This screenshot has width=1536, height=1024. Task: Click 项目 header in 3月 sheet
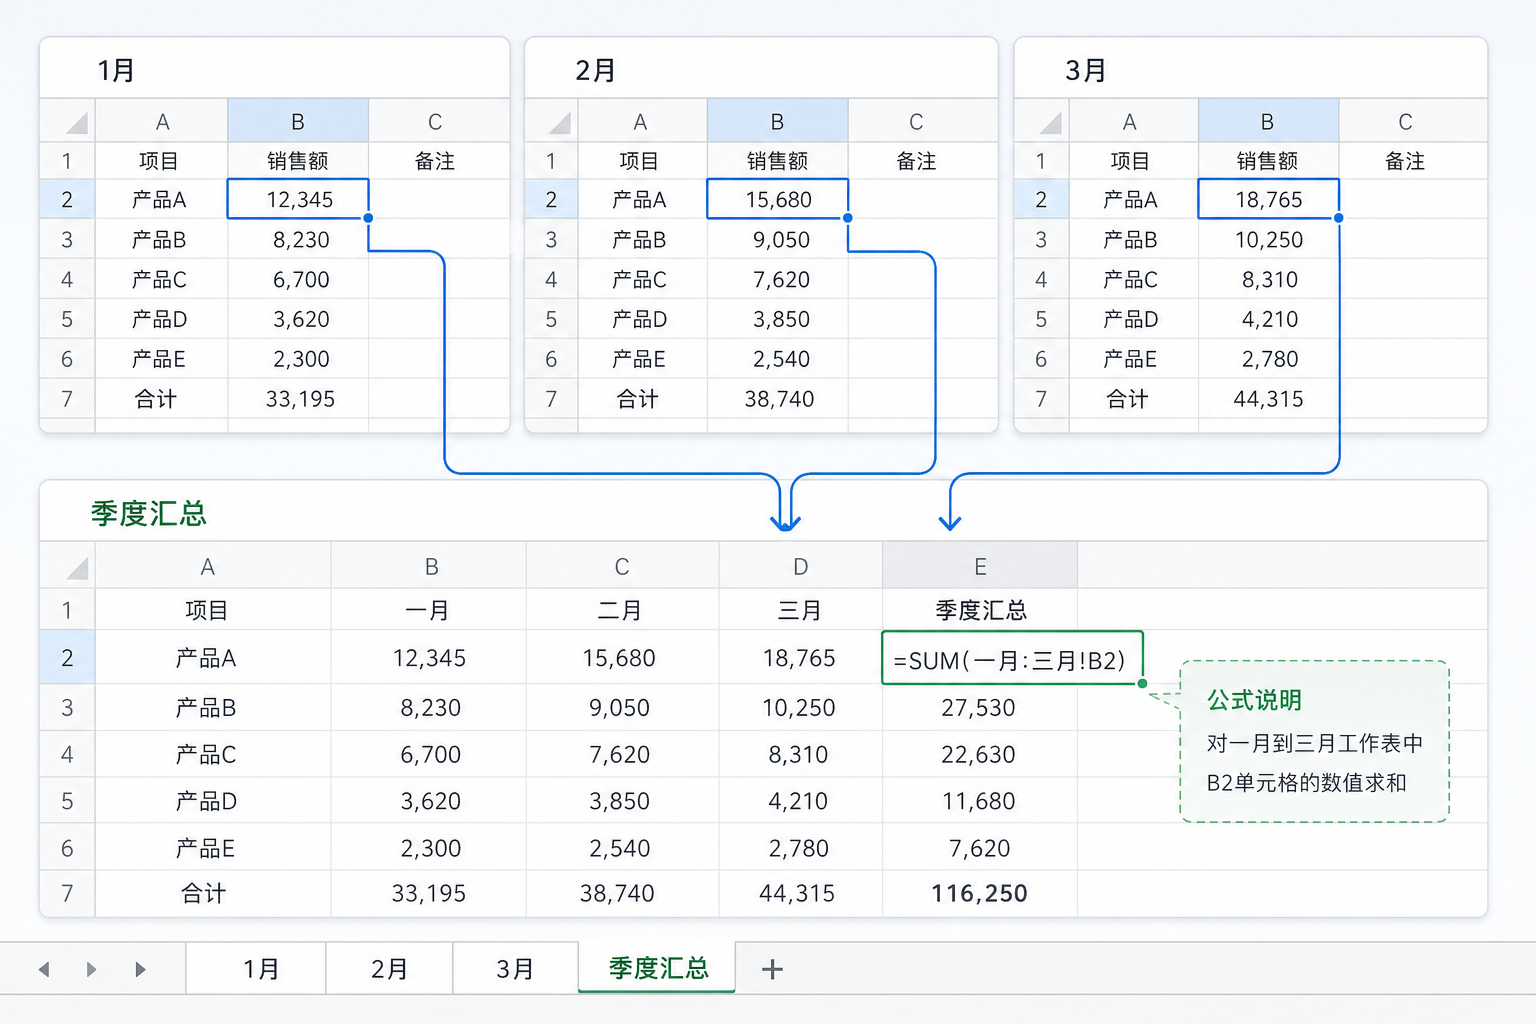click(x=1131, y=161)
